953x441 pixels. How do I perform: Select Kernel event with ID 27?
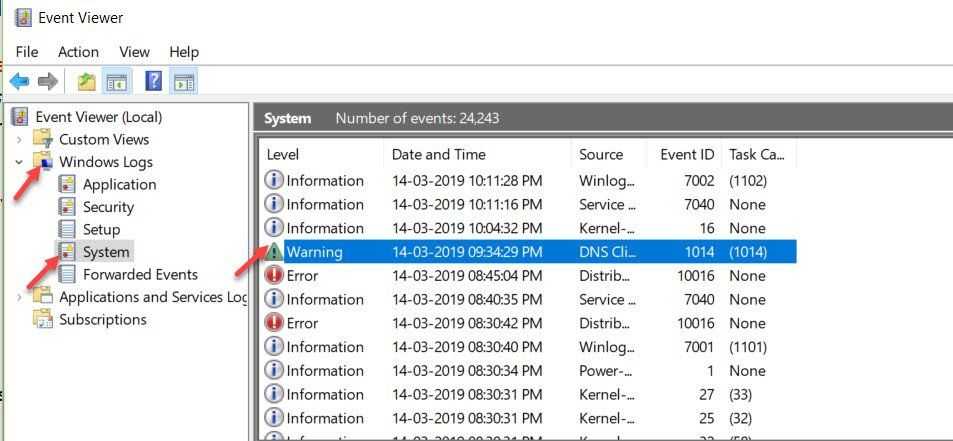click(x=529, y=394)
